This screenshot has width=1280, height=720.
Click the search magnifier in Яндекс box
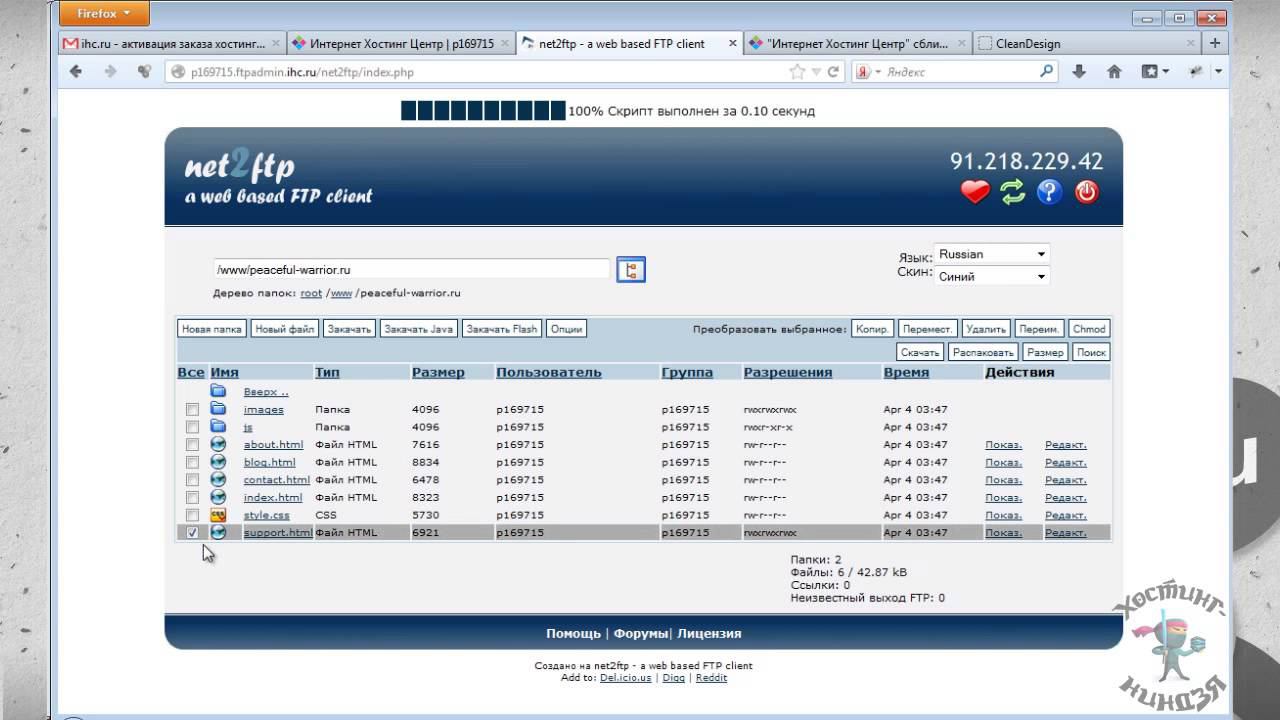1046,71
